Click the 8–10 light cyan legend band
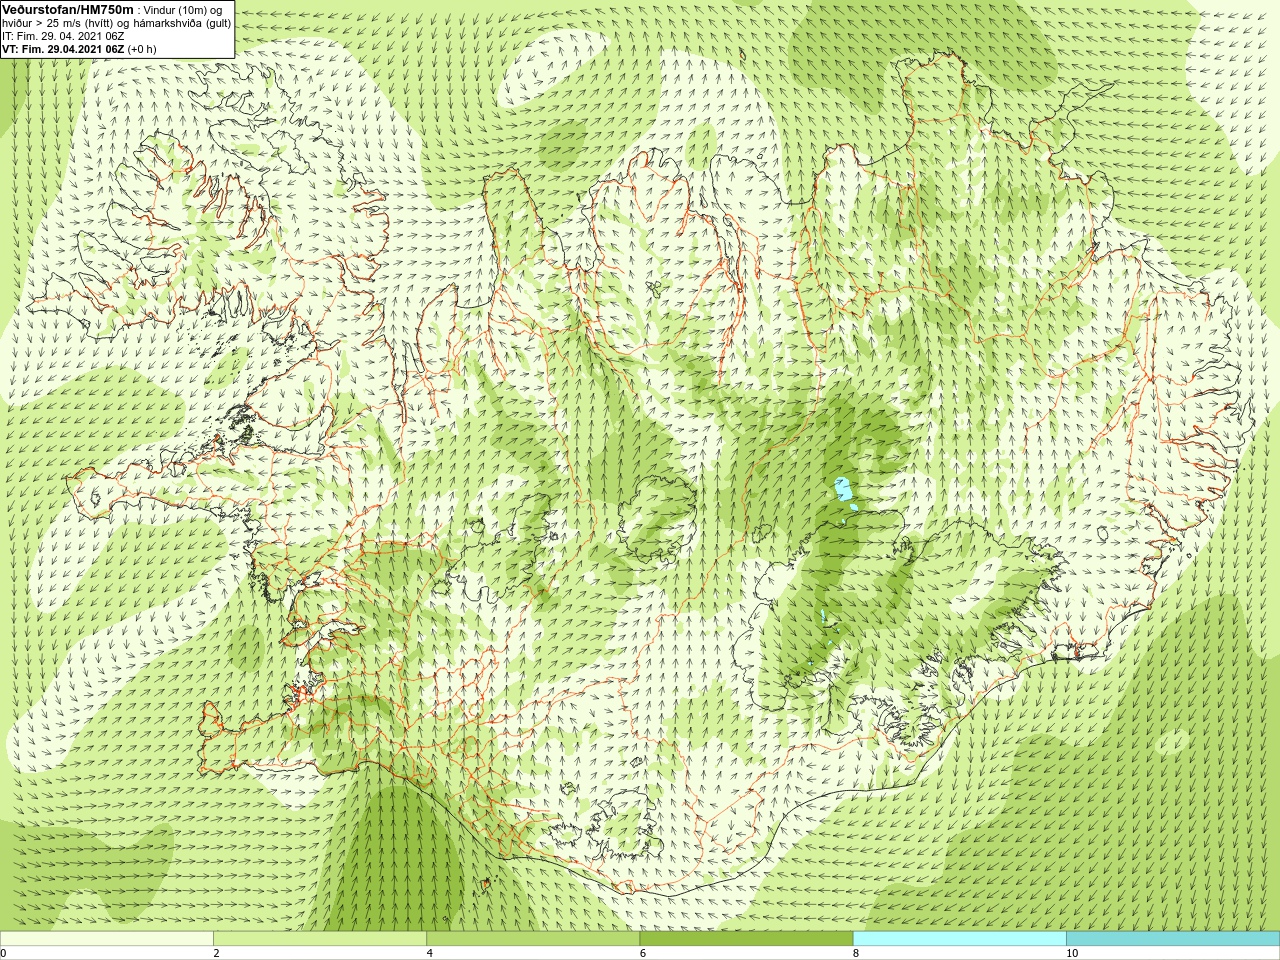 (960, 939)
